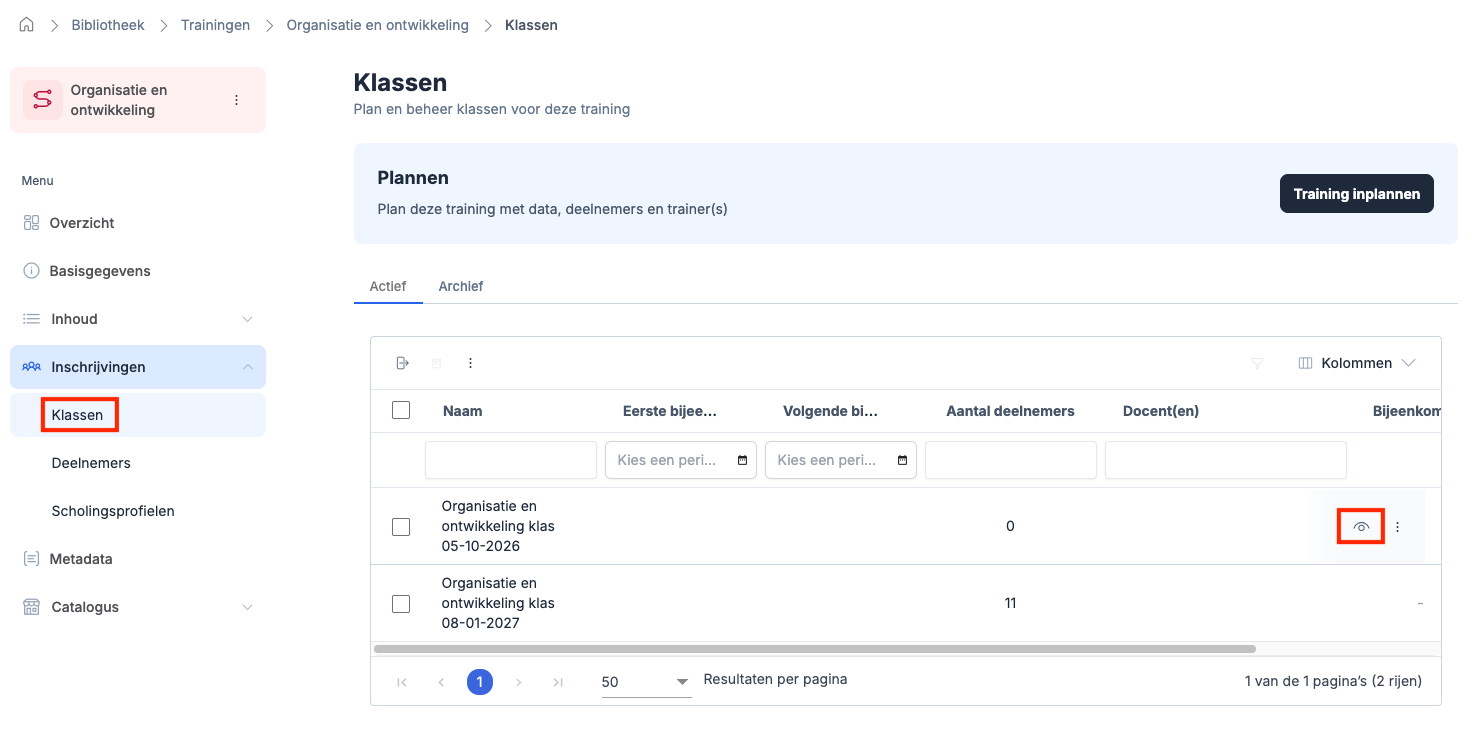Viewport: 1473px width, 731px height.
Task: Switch to the Archief tab
Action: pos(460,286)
